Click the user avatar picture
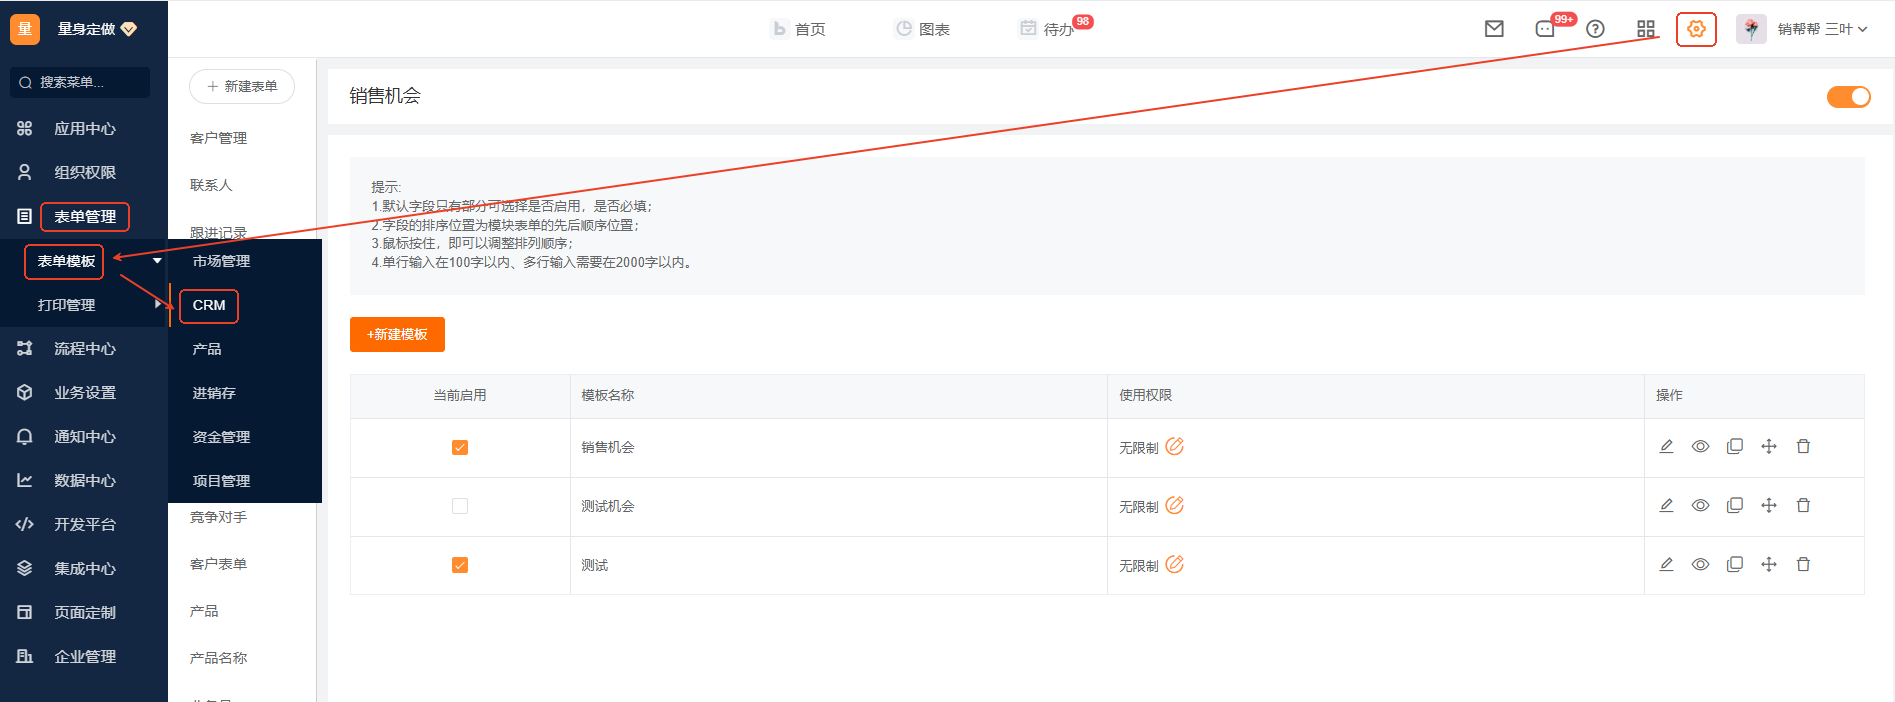Viewport: 1895px width, 702px height. 1751,29
